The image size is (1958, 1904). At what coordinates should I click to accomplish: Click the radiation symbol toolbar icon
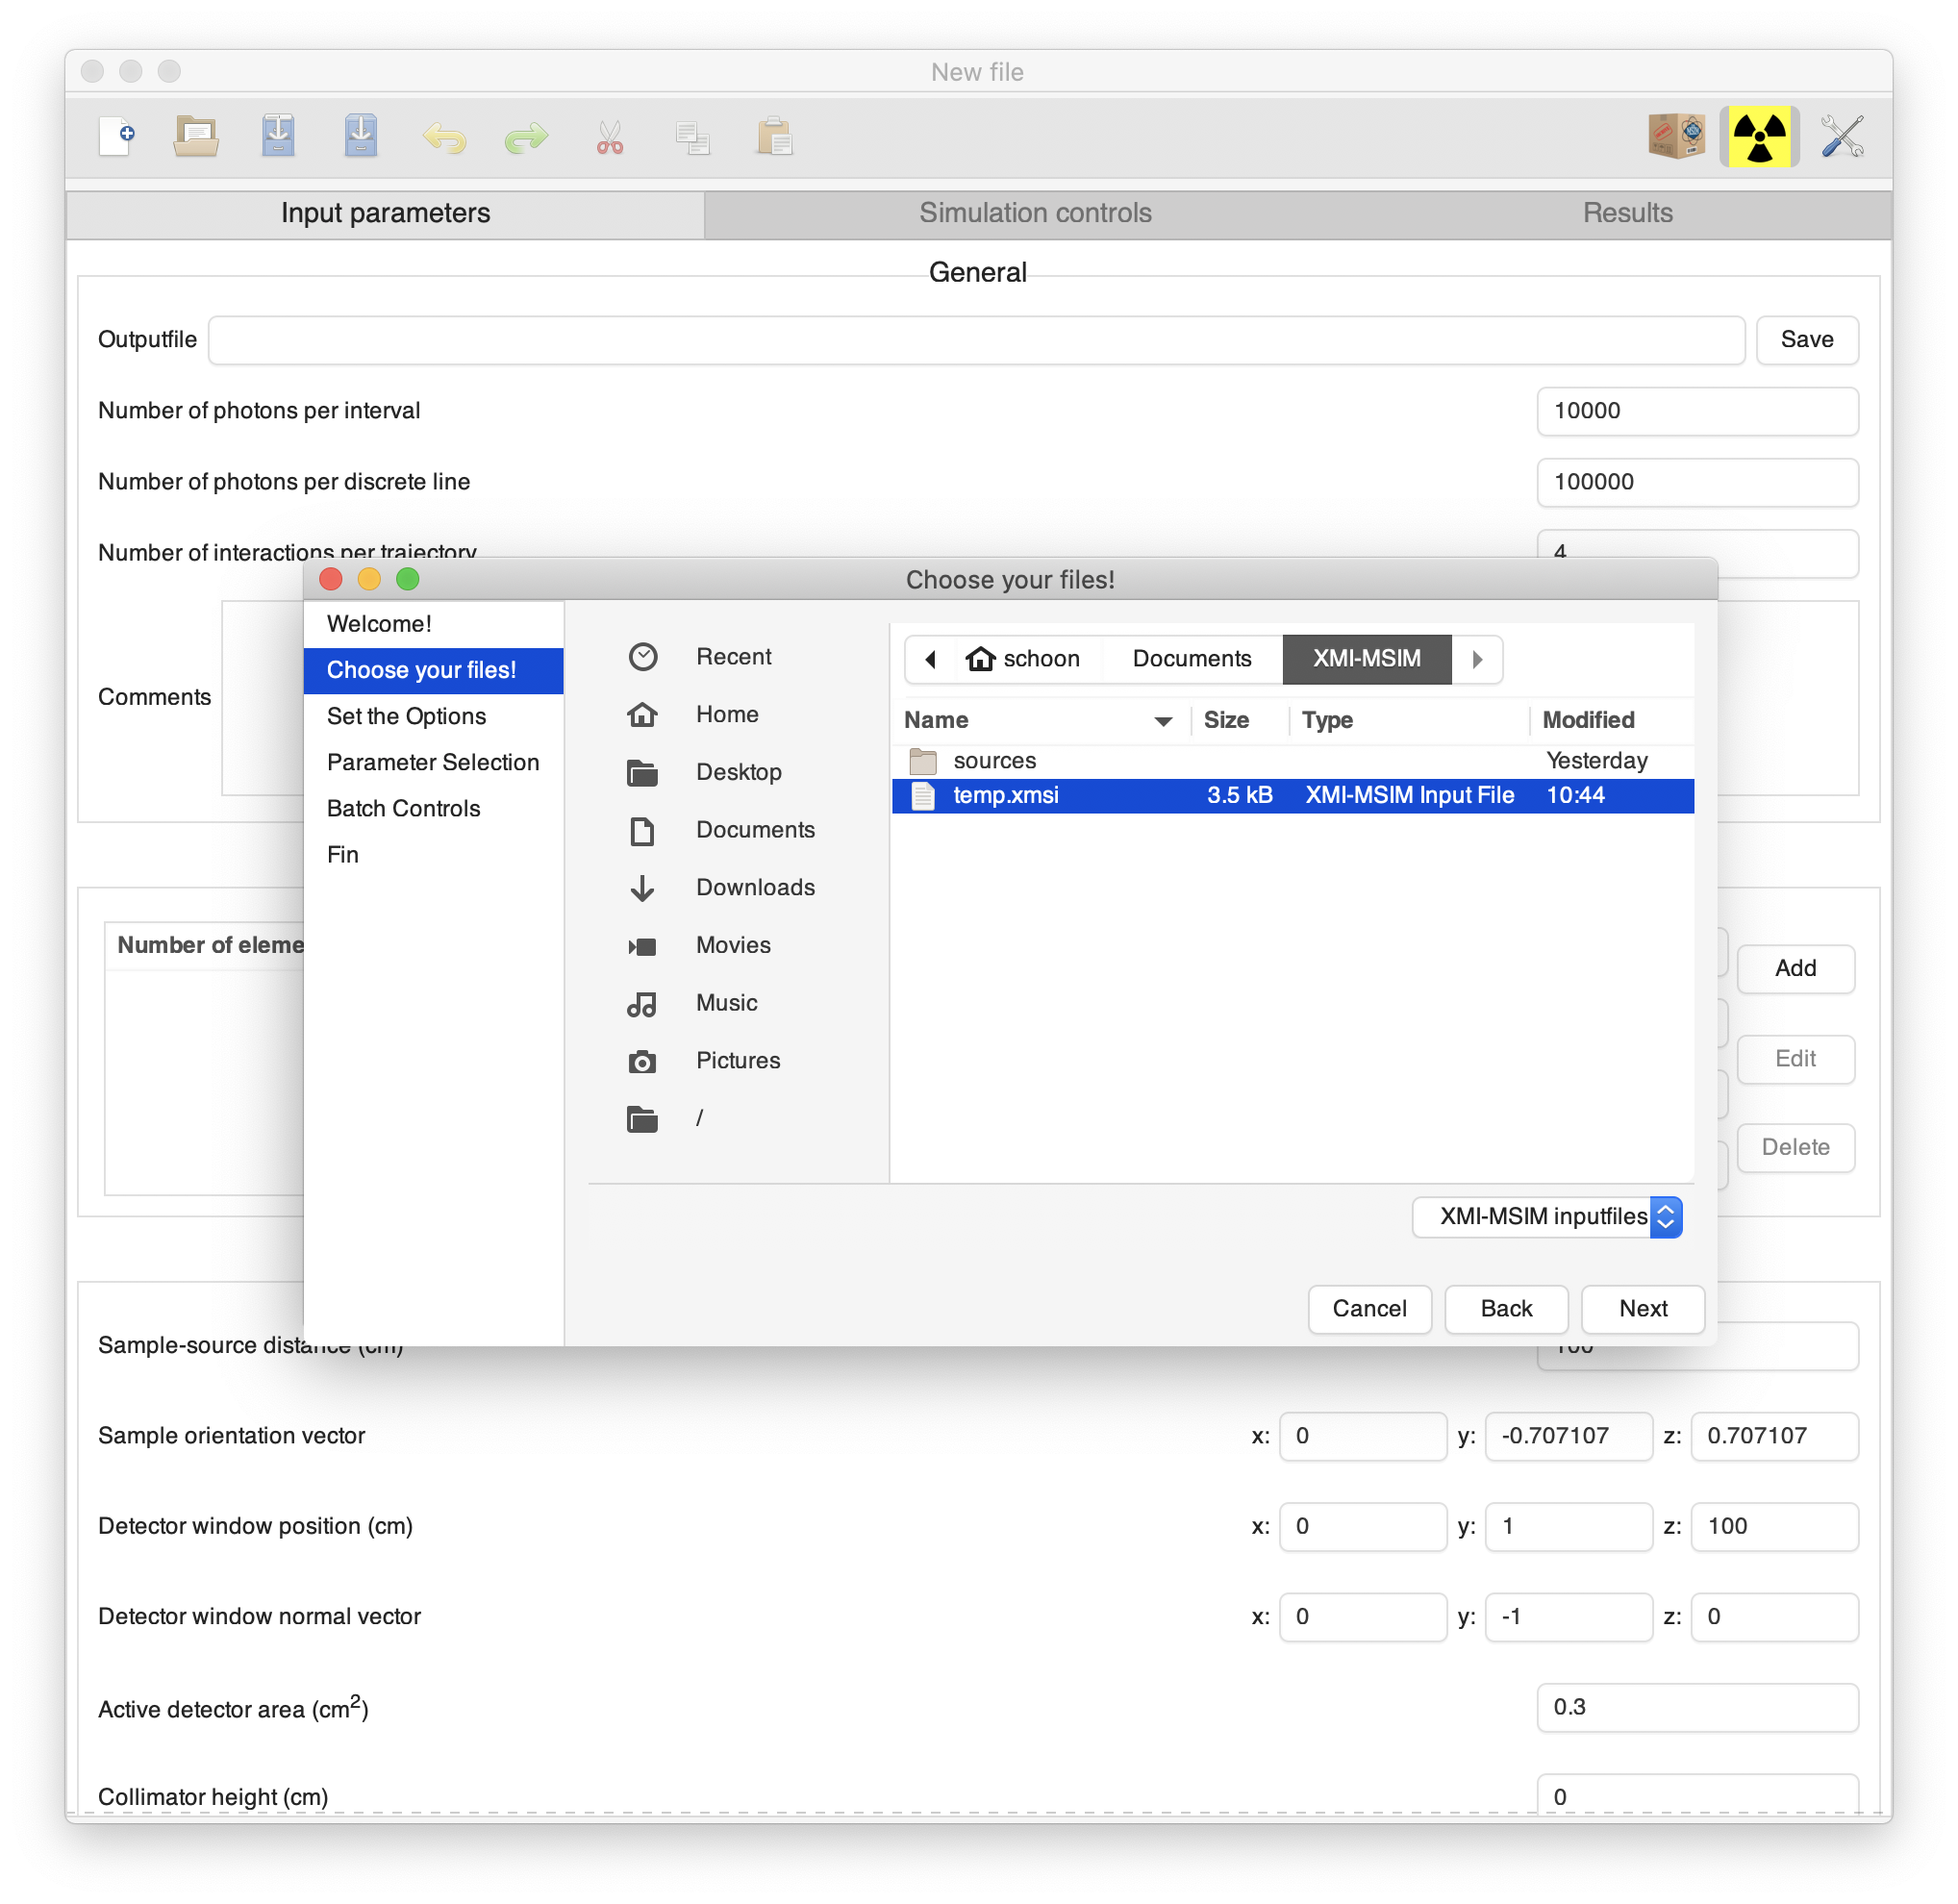click(1759, 136)
